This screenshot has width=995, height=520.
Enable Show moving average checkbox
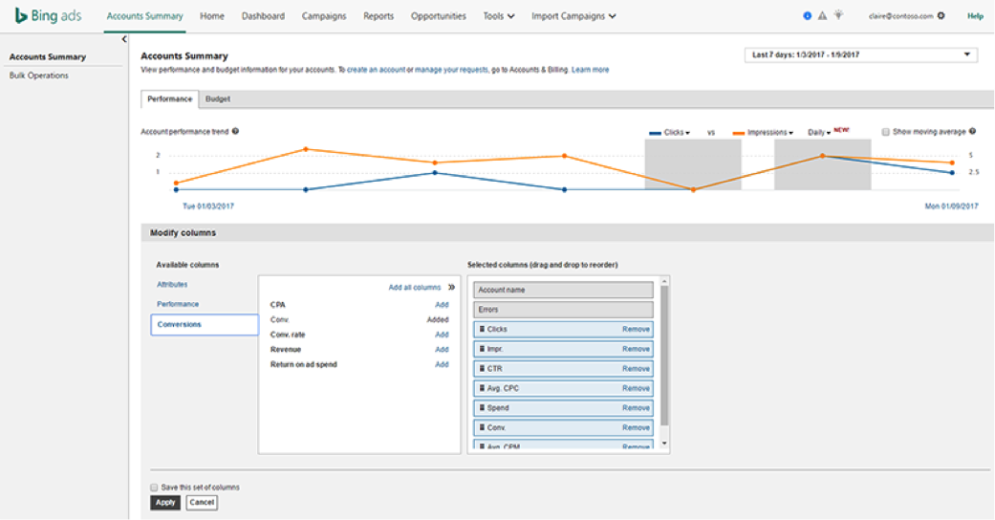(x=886, y=132)
